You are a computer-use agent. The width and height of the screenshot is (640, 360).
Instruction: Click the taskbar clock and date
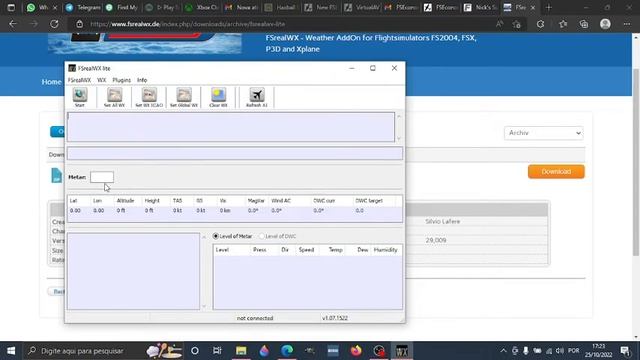click(598, 351)
